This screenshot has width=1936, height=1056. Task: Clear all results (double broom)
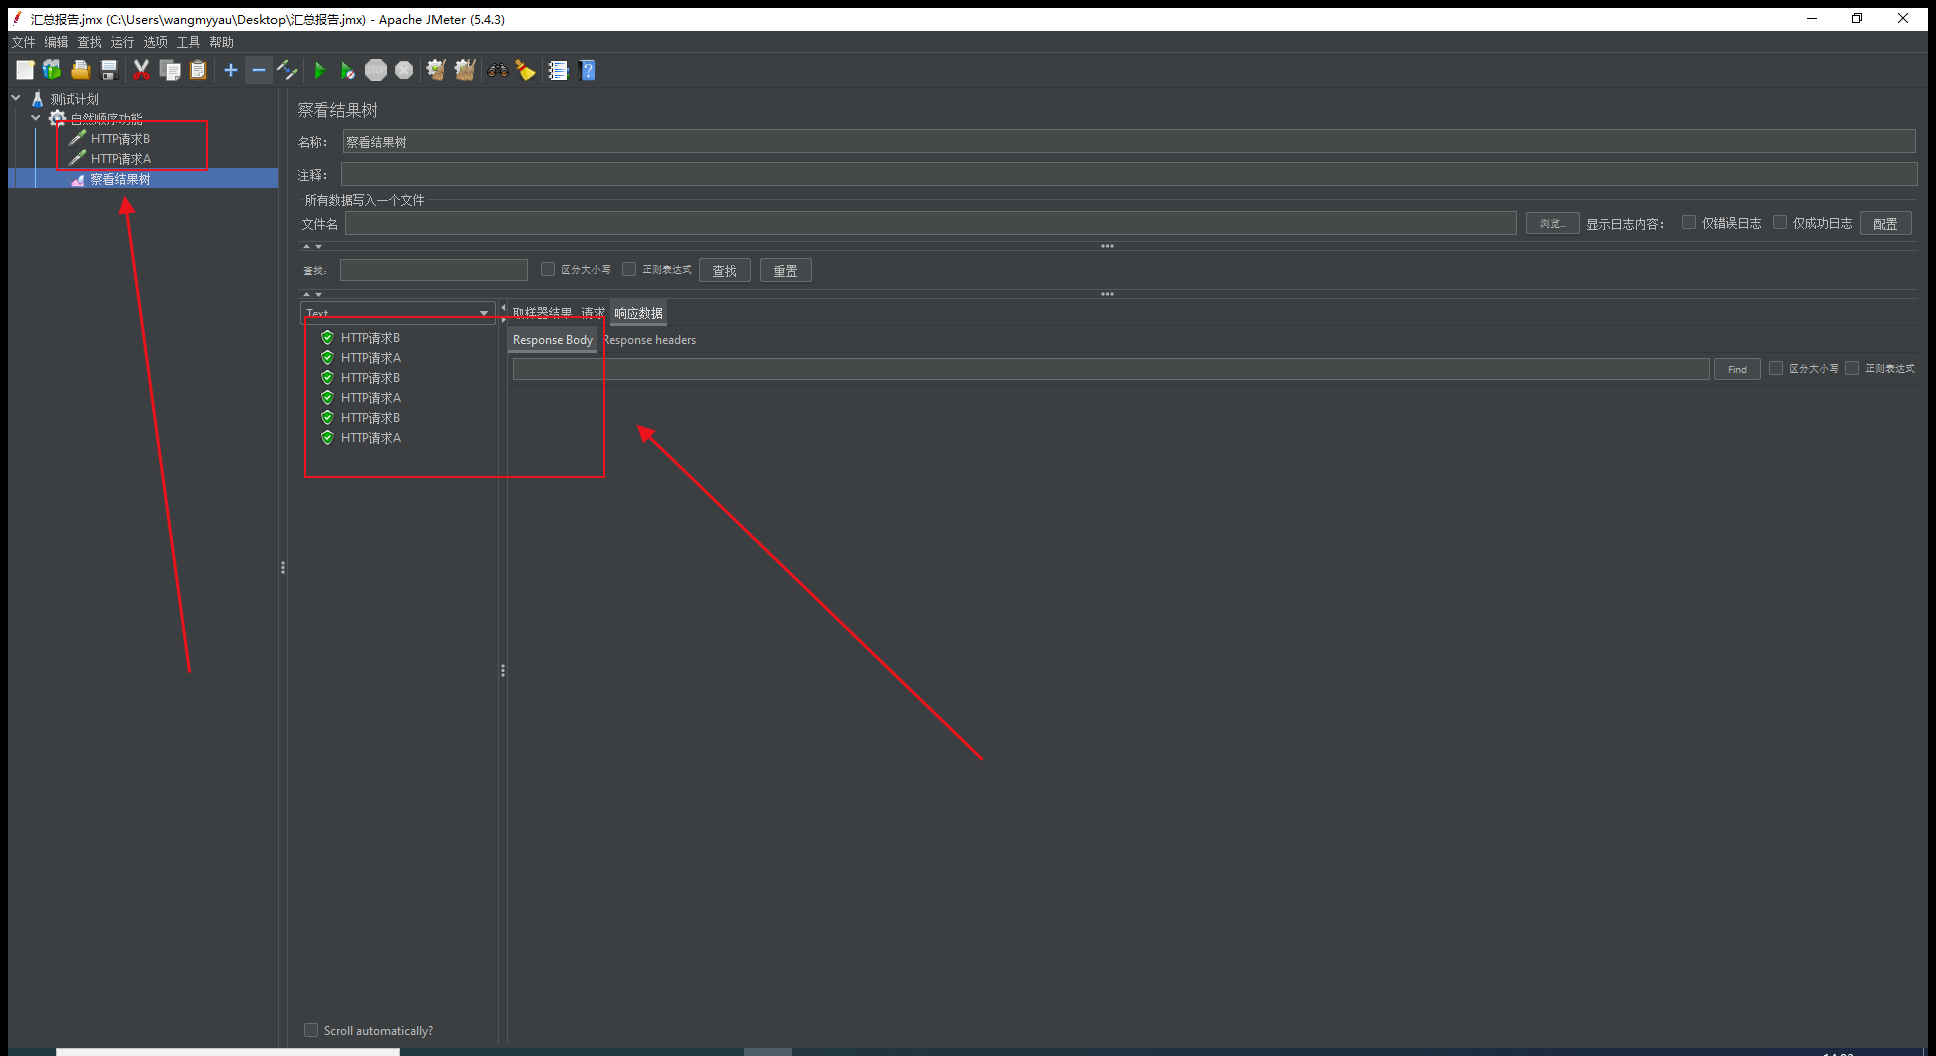[465, 70]
